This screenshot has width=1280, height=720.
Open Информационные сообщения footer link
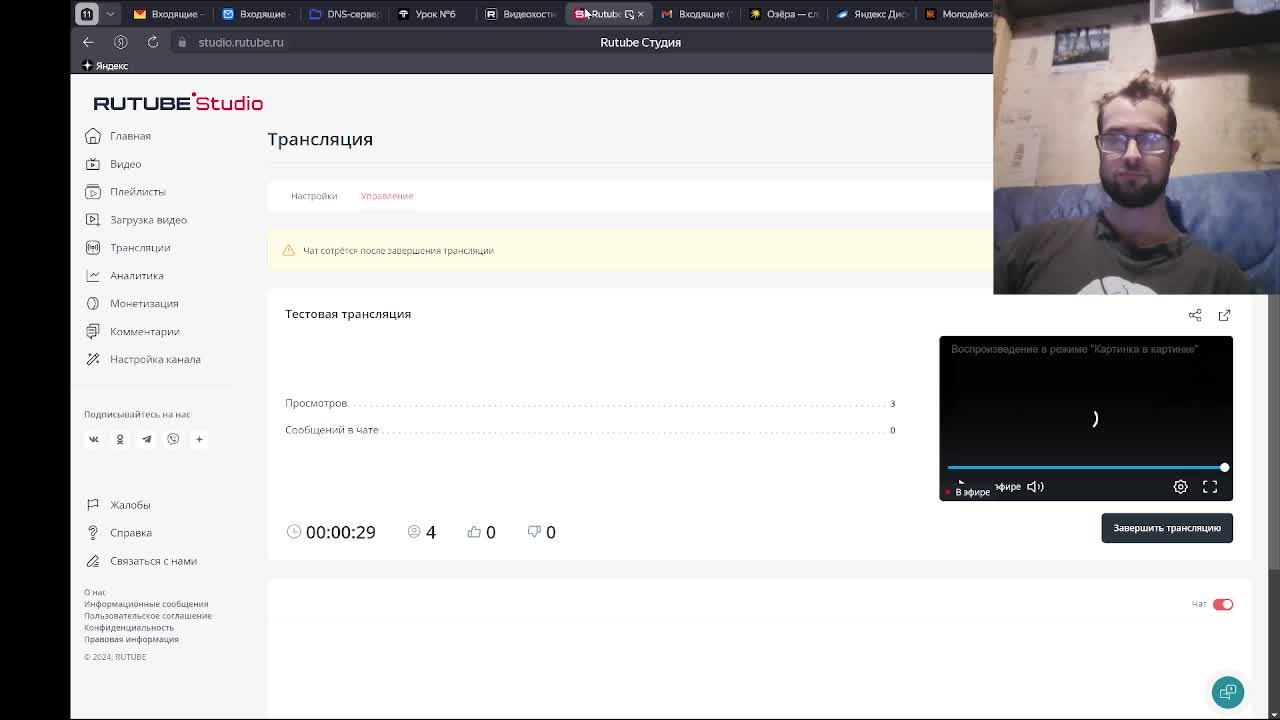[146, 604]
